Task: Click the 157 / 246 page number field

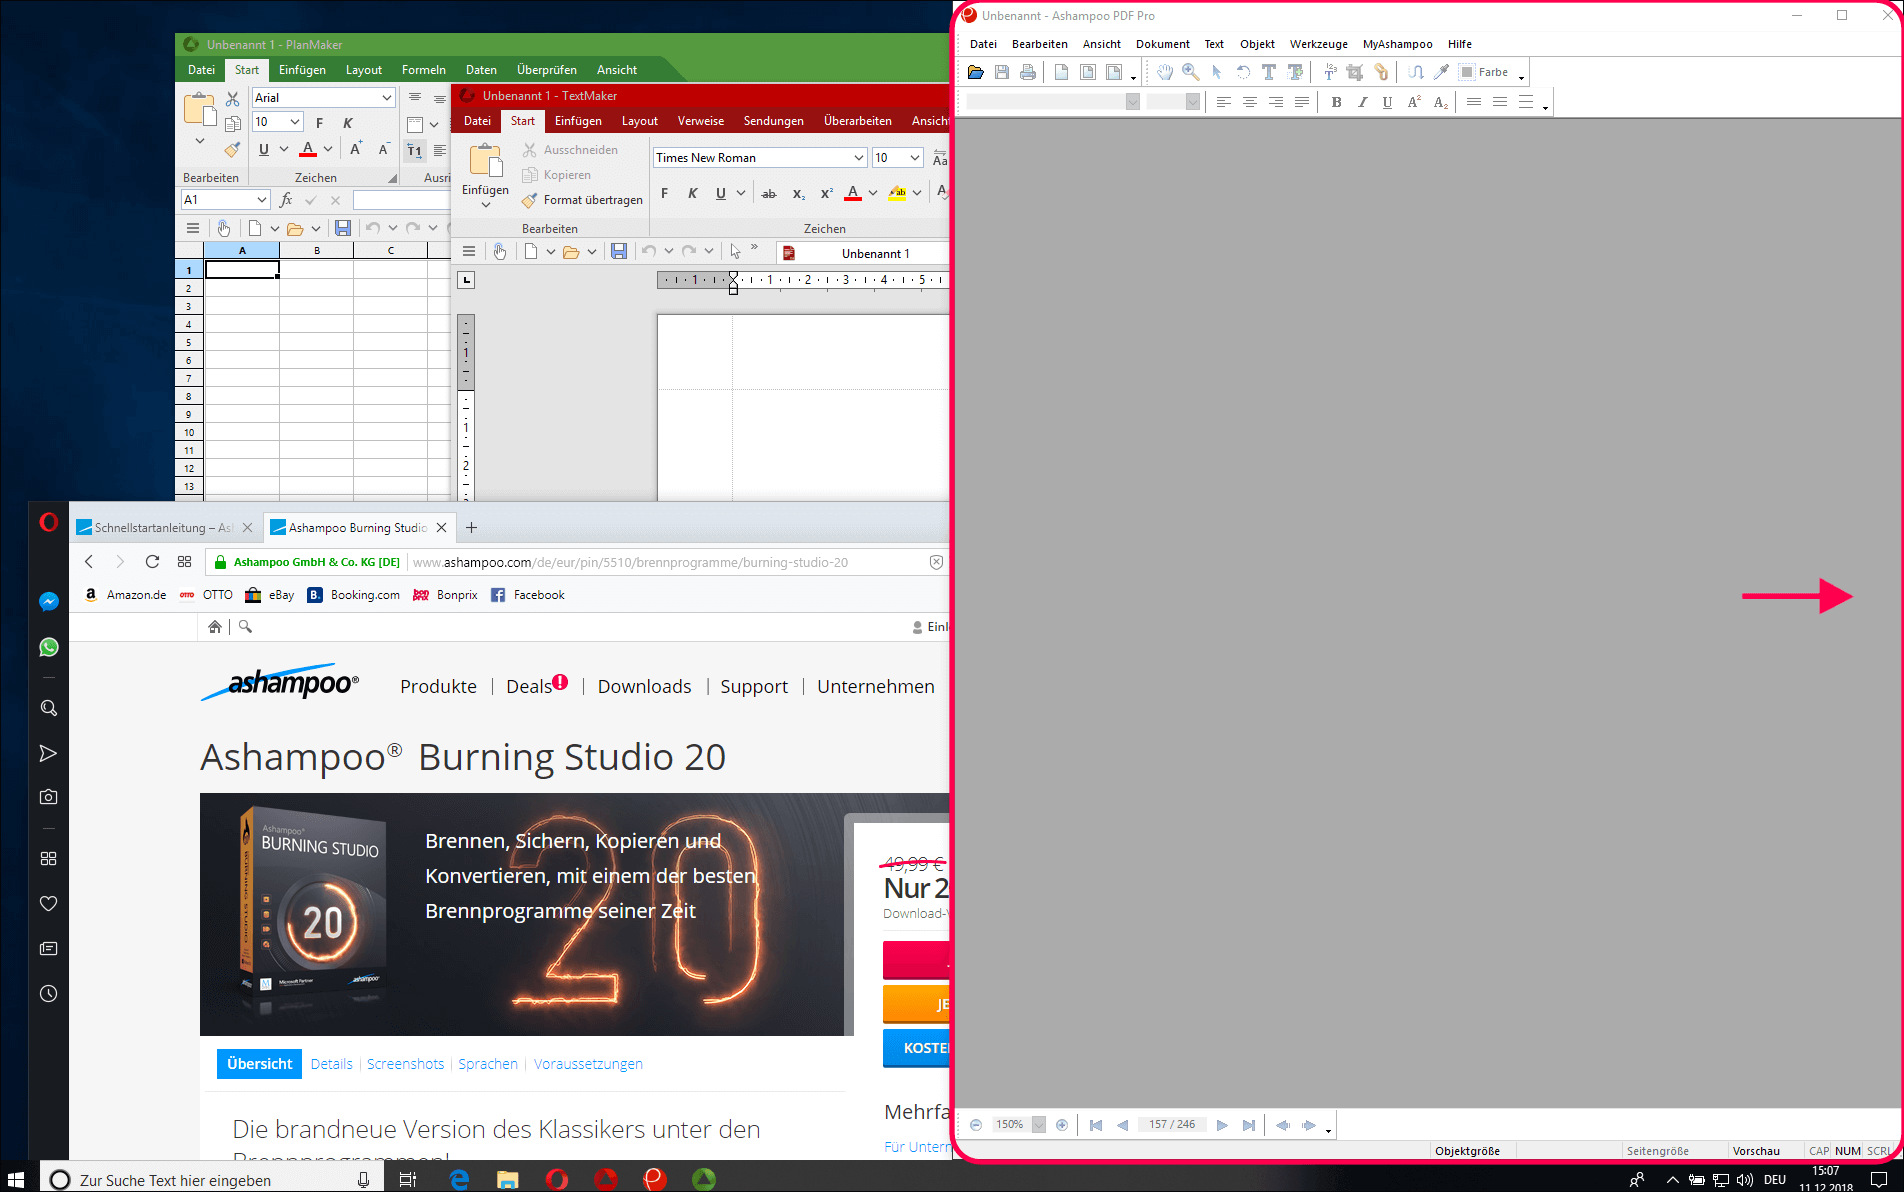Action: point(1172,1125)
